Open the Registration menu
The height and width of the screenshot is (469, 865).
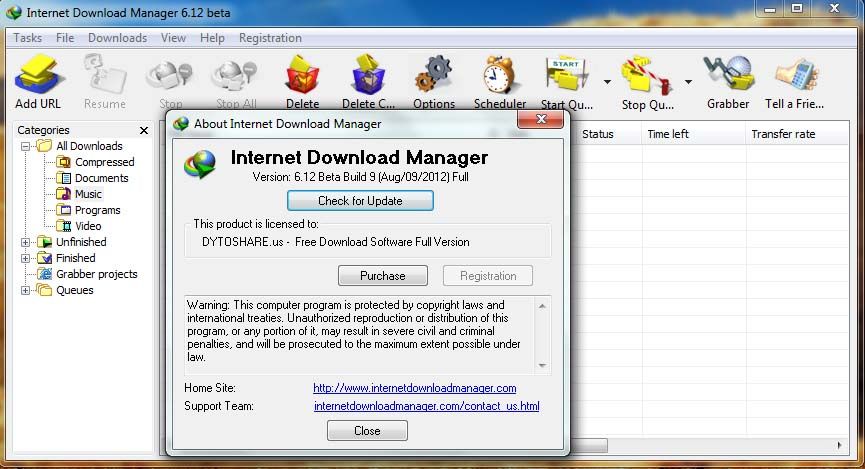point(270,38)
